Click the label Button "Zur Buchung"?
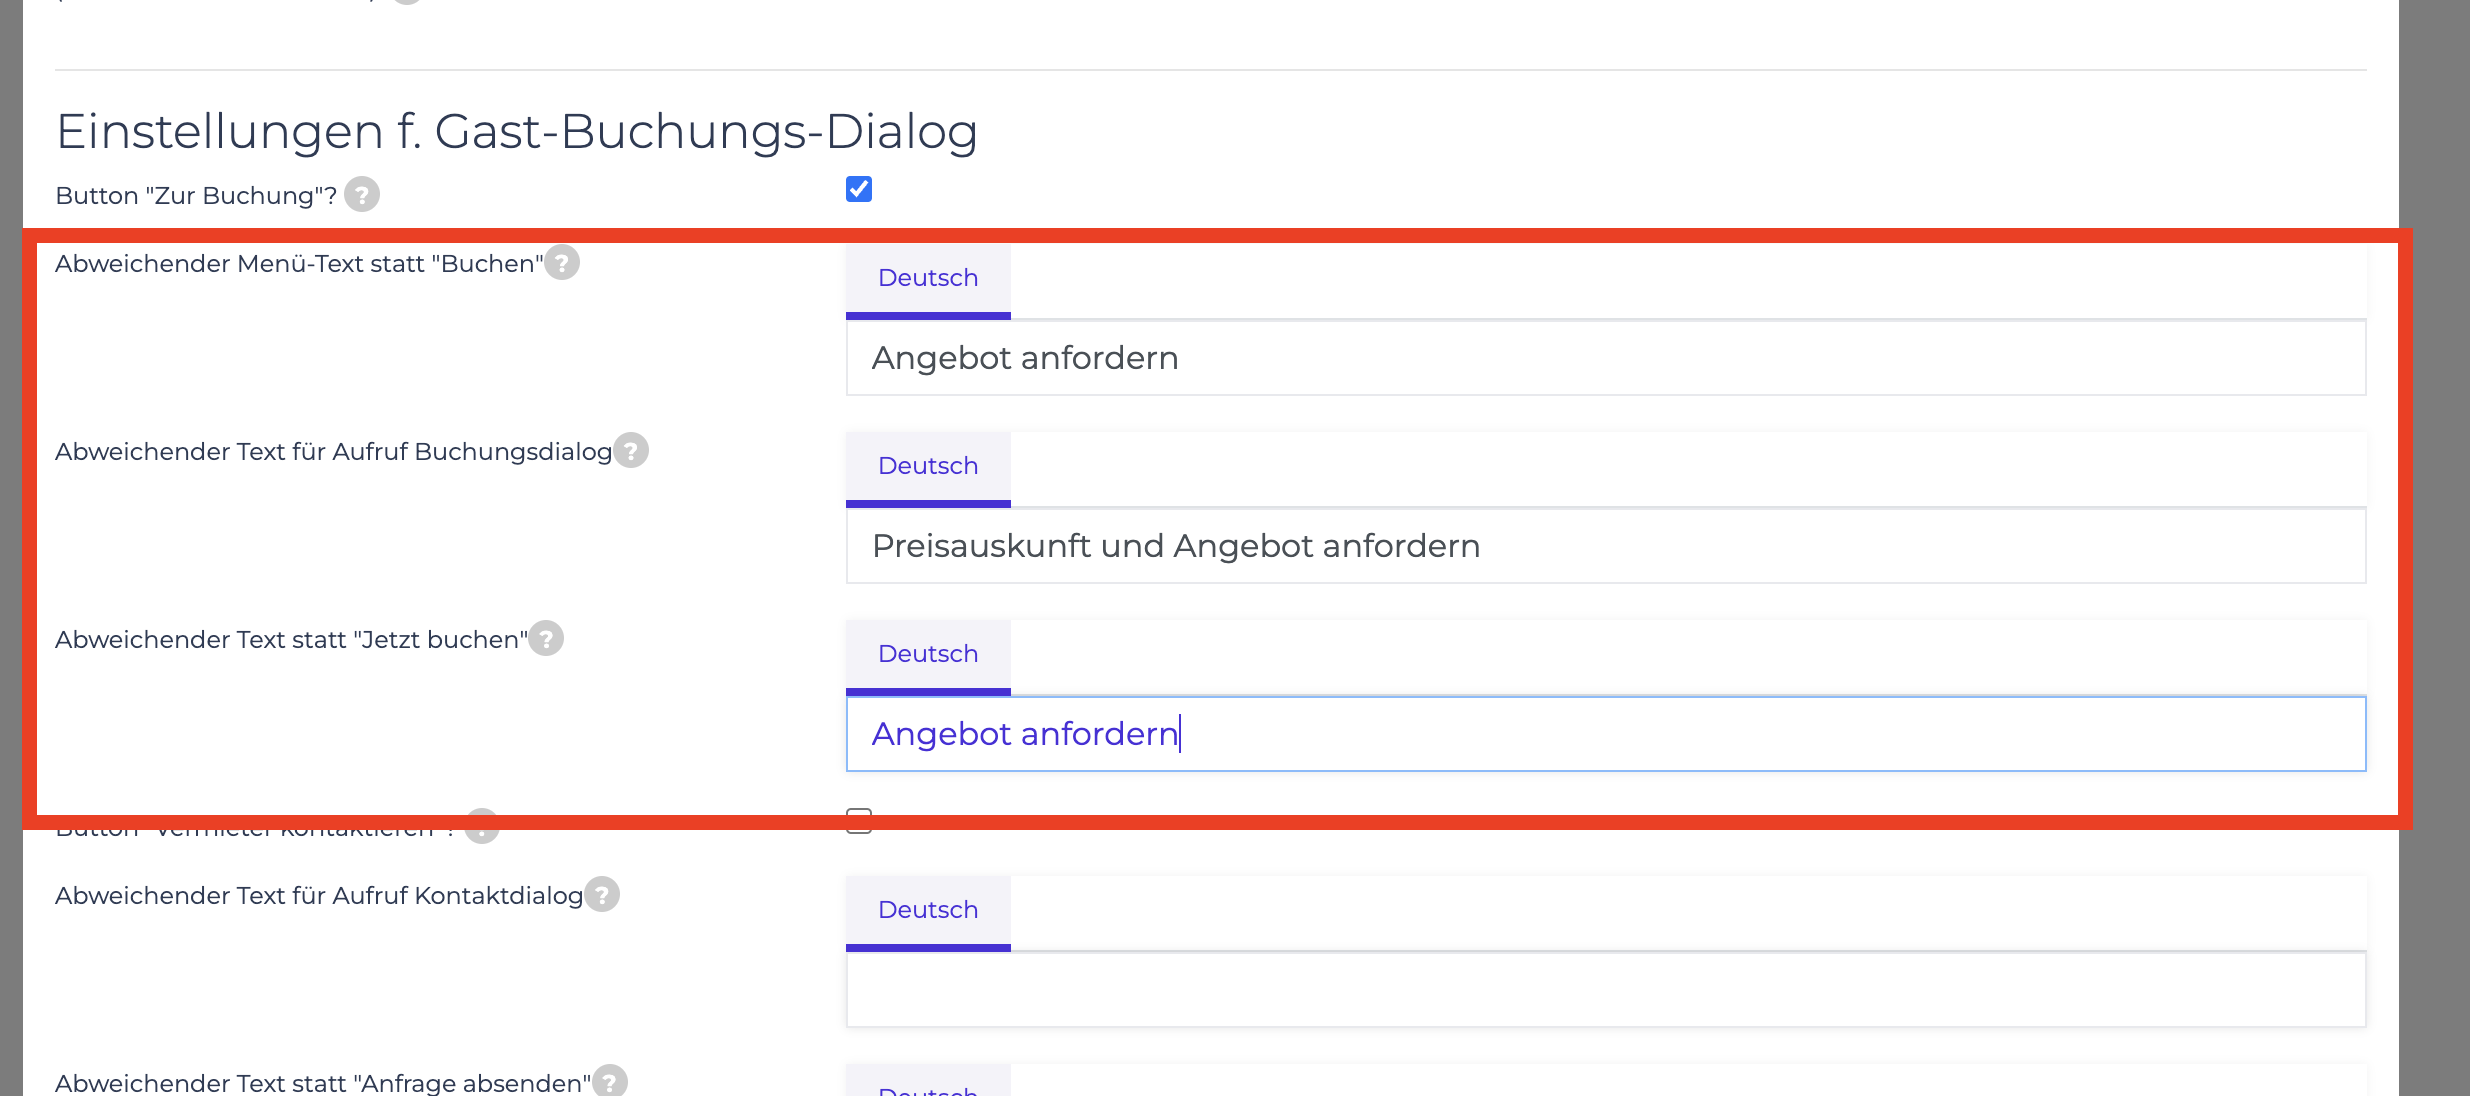The width and height of the screenshot is (2470, 1096). [x=196, y=195]
